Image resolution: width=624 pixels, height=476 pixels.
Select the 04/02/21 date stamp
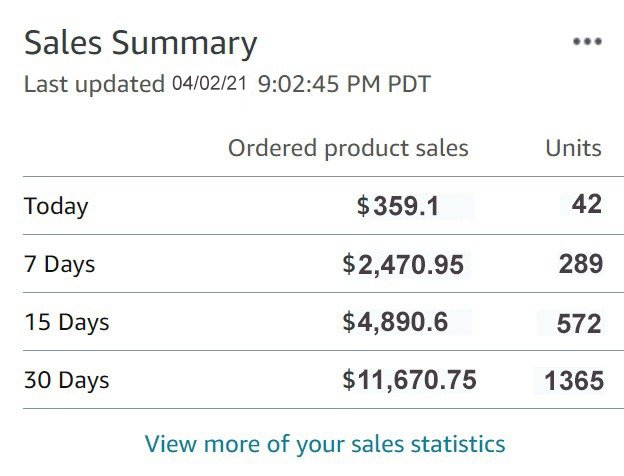tap(209, 83)
